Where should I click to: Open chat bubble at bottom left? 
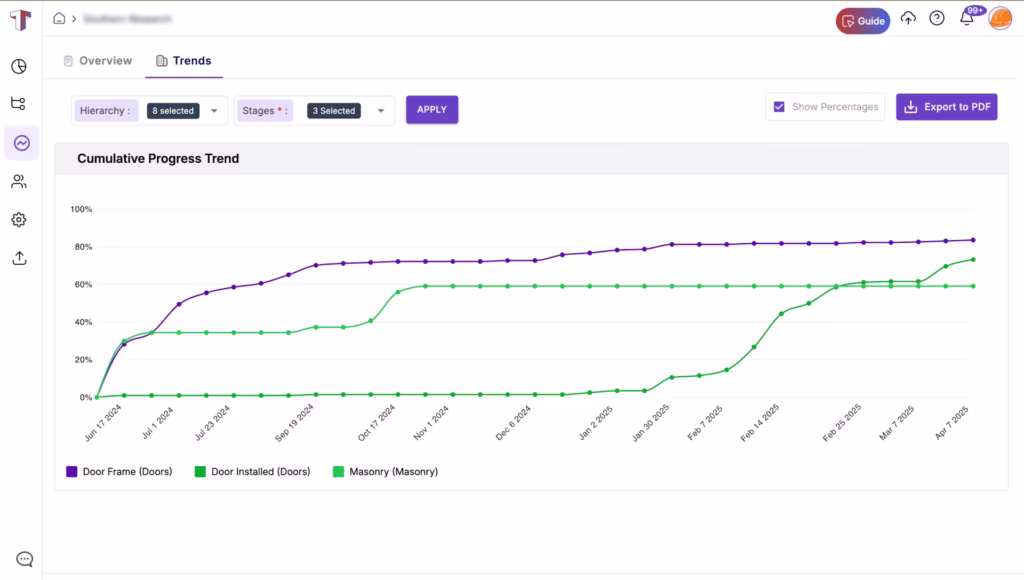point(24,559)
